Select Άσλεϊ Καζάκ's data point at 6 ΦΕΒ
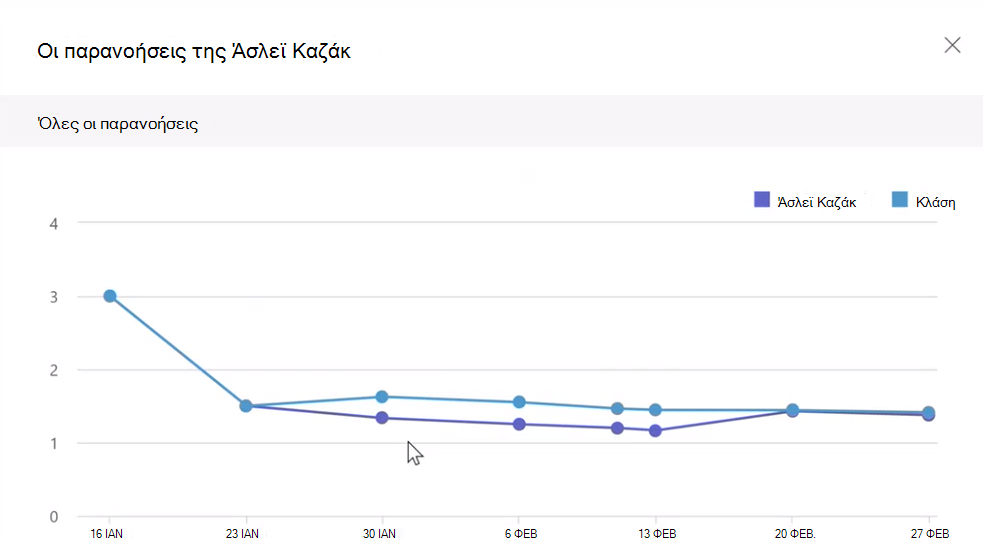This screenshot has height=554, width=983. [519, 424]
